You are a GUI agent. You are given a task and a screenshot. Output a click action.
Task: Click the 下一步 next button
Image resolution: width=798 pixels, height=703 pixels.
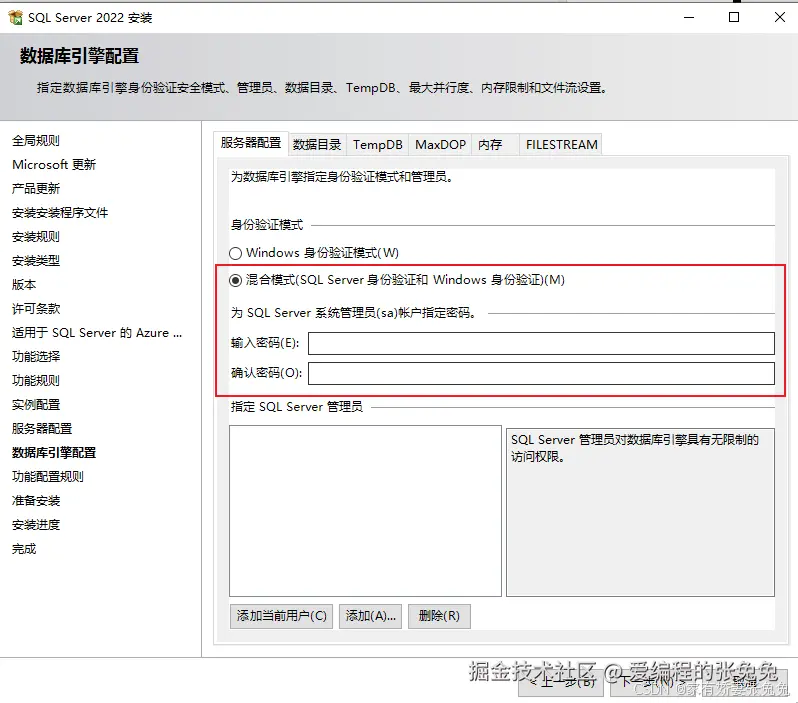[654, 682]
